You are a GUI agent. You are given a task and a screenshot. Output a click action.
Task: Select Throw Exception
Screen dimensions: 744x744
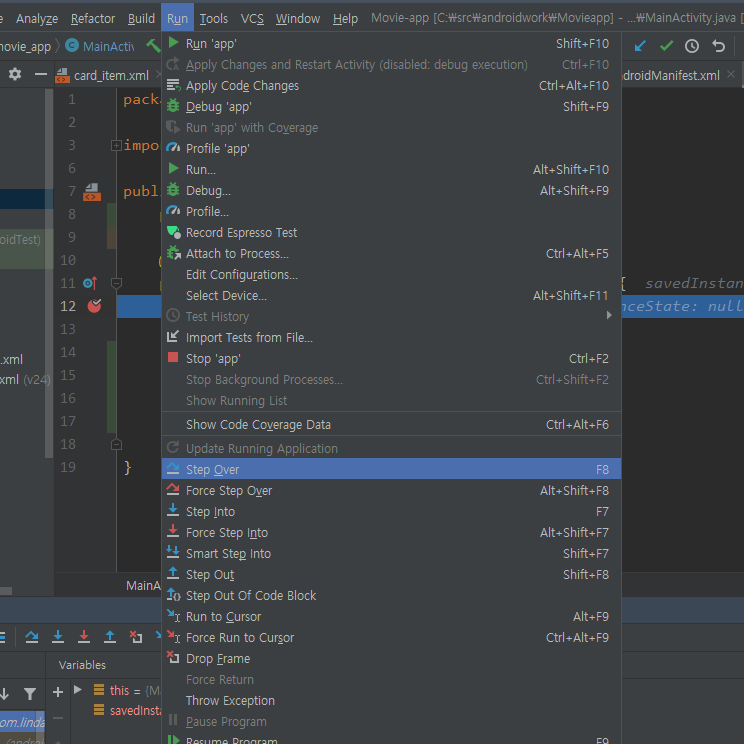391,700
